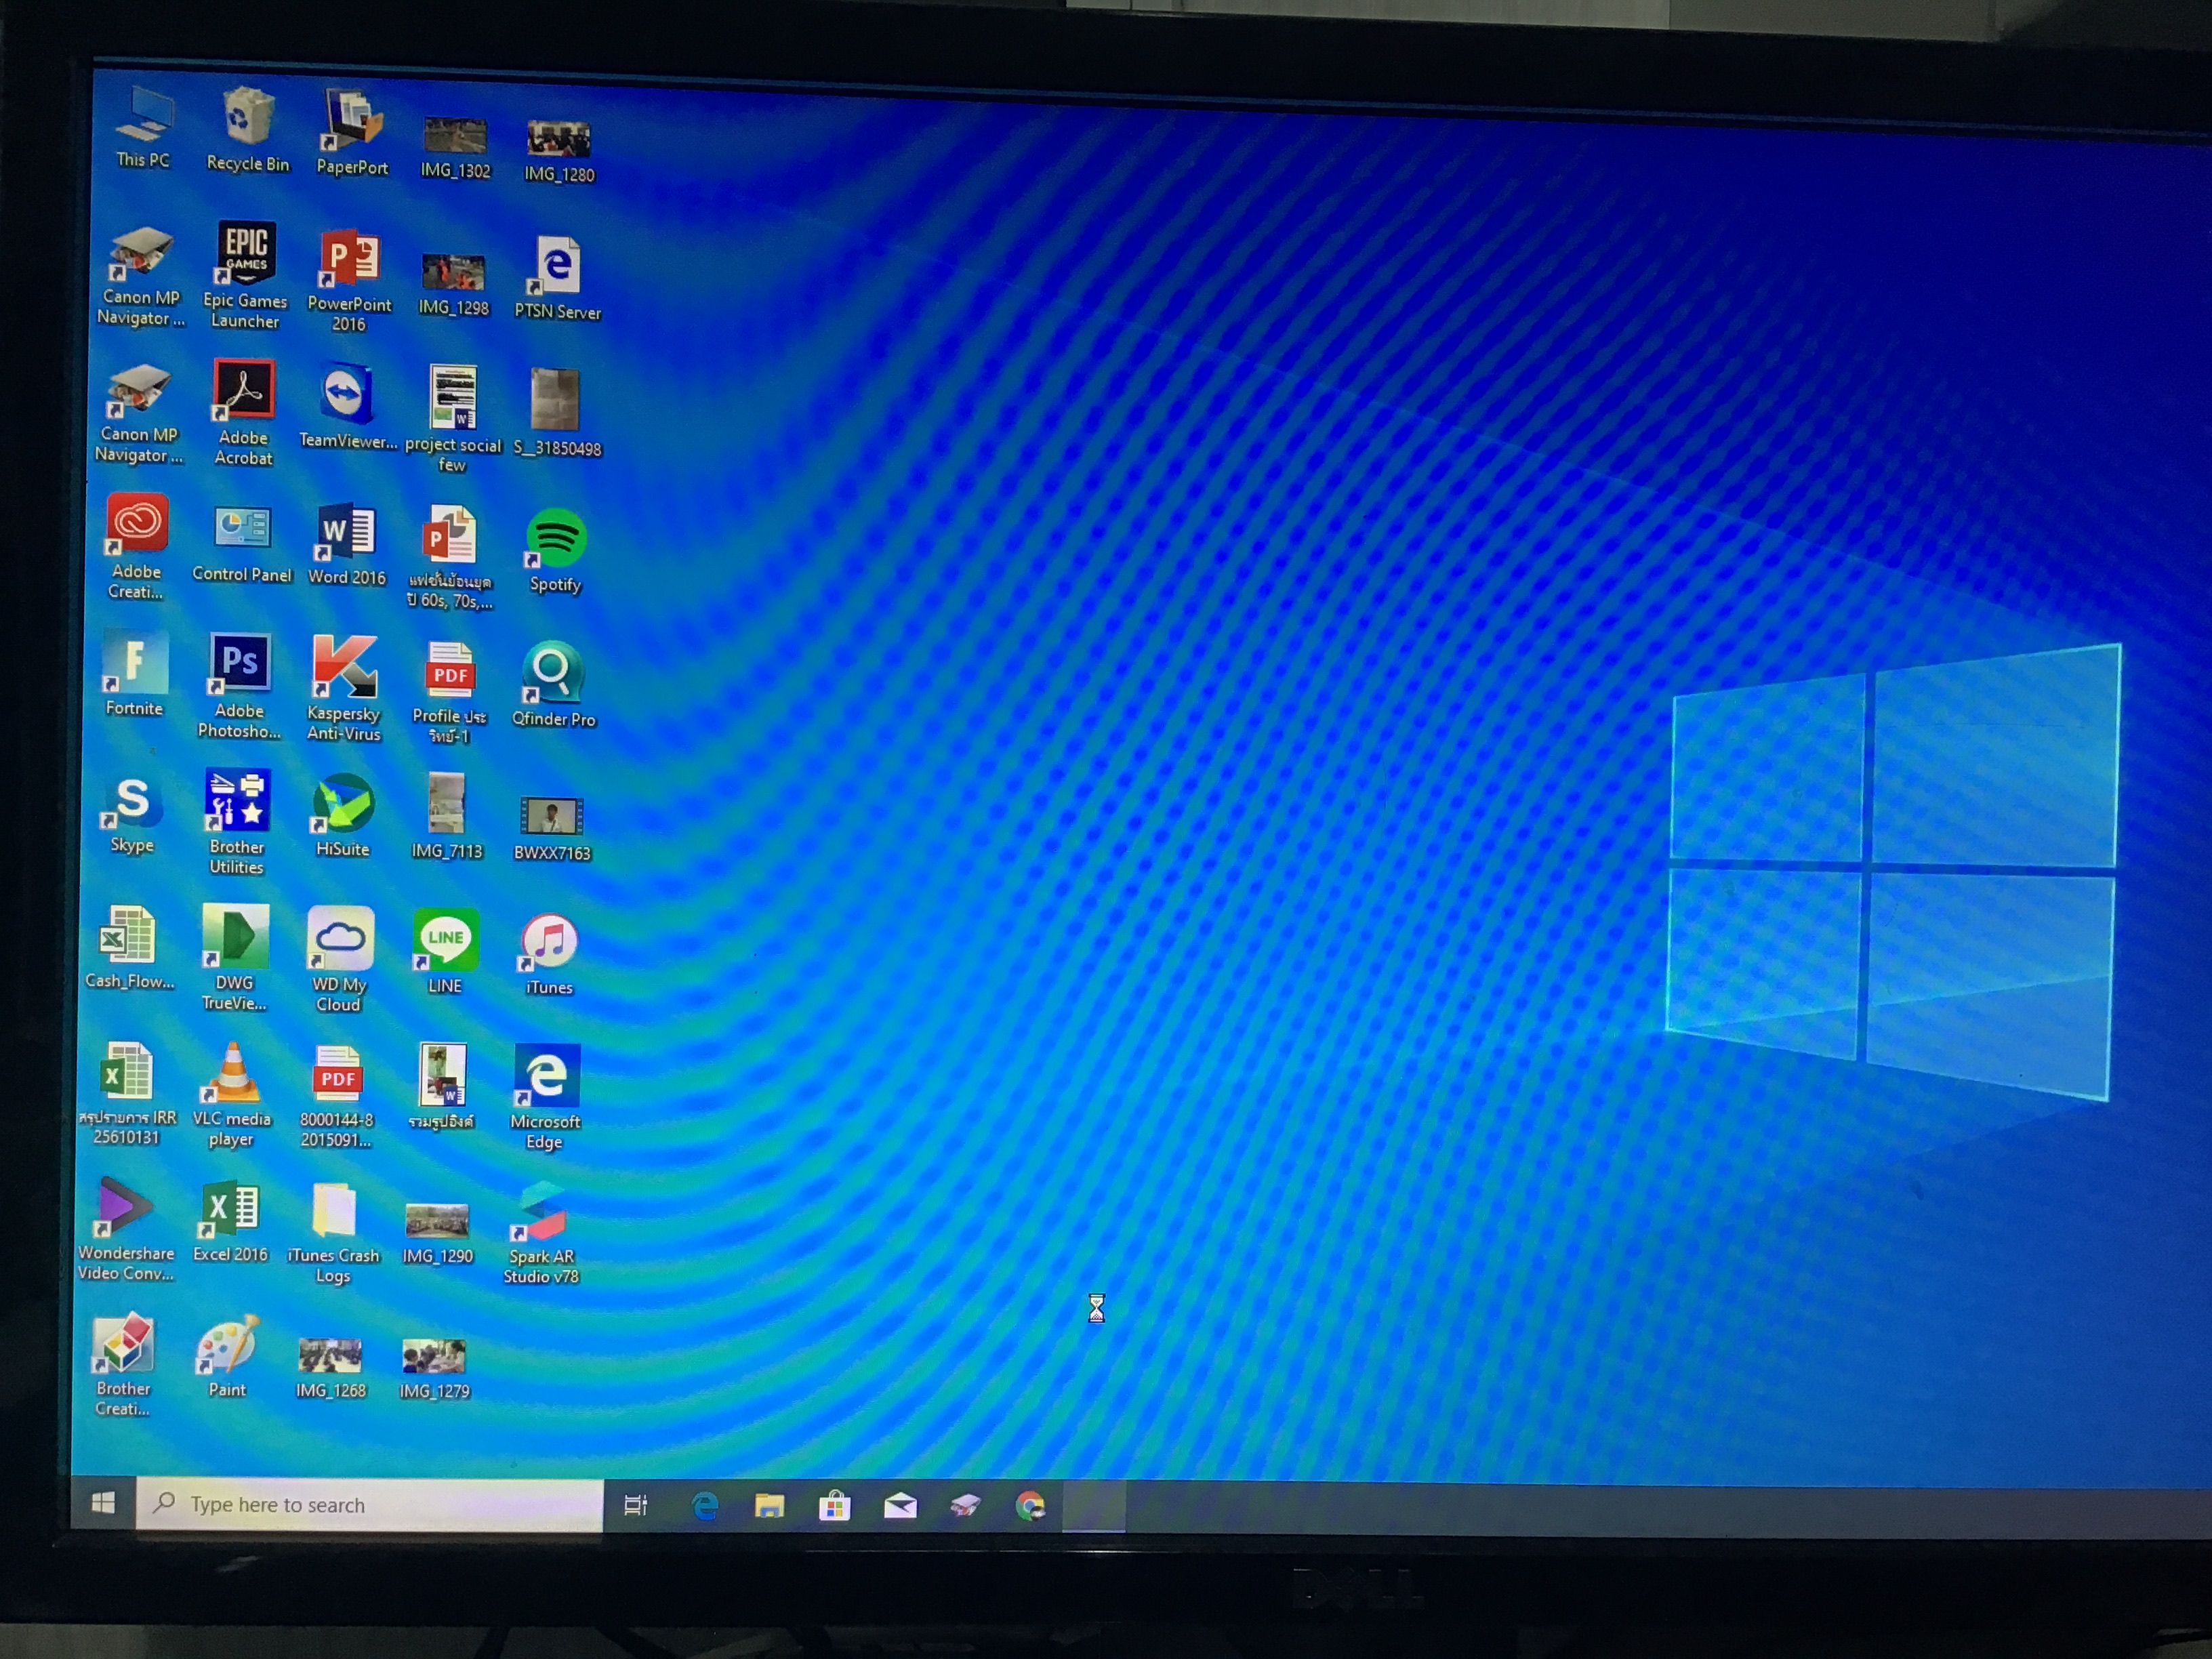
Task: Open the Windows Start button
Action: (103, 1503)
